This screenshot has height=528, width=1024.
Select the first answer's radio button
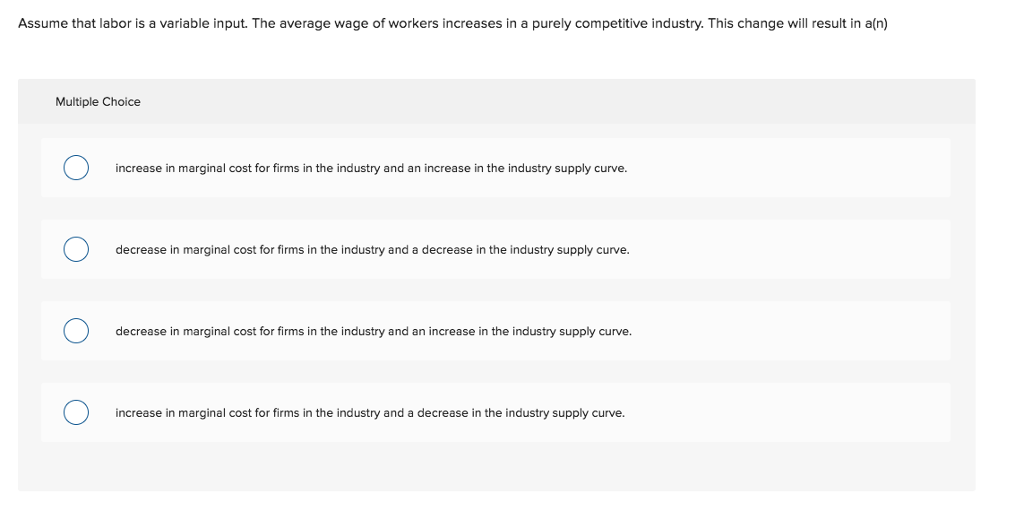click(75, 168)
